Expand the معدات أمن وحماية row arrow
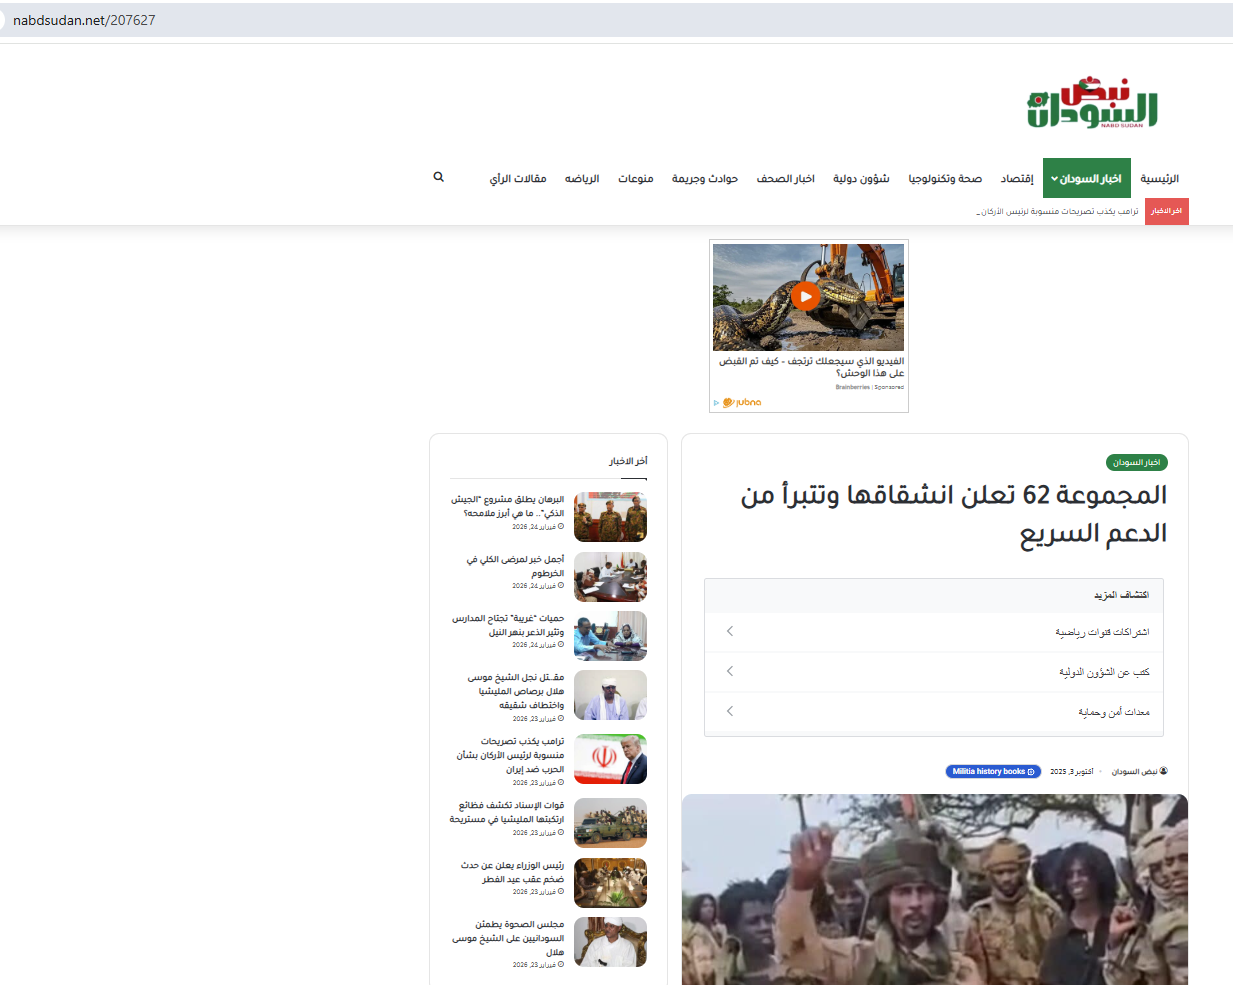Image resolution: width=1233 pixels, height=985 pixels. pyautogui.click(x=730, y=711)
